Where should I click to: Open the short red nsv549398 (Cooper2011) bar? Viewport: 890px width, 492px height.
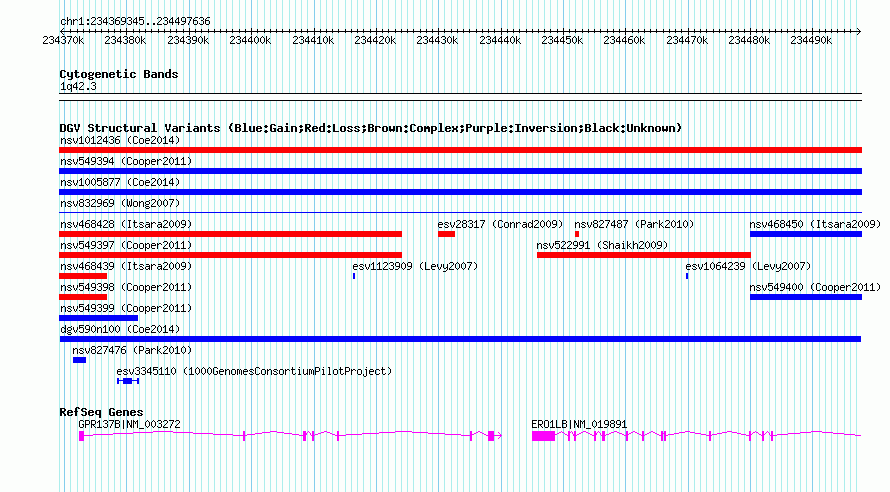coord(83,297)
